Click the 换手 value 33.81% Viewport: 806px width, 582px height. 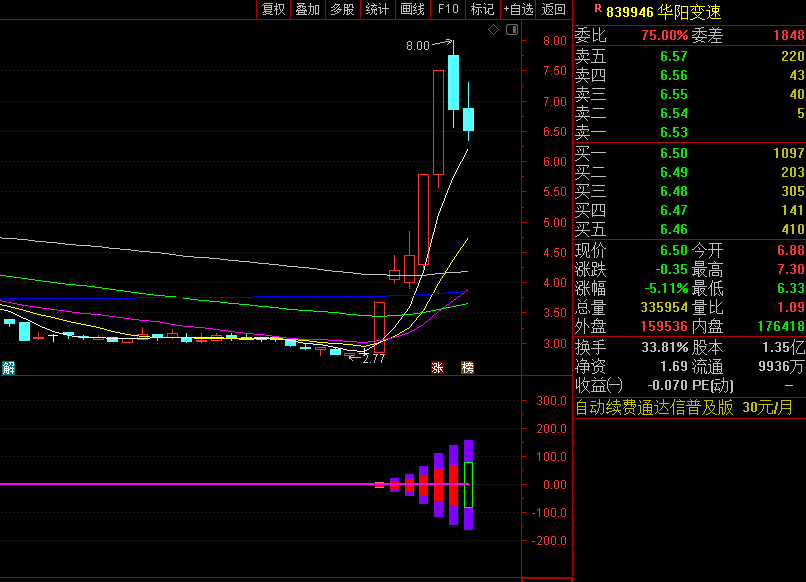coord(664,348)
